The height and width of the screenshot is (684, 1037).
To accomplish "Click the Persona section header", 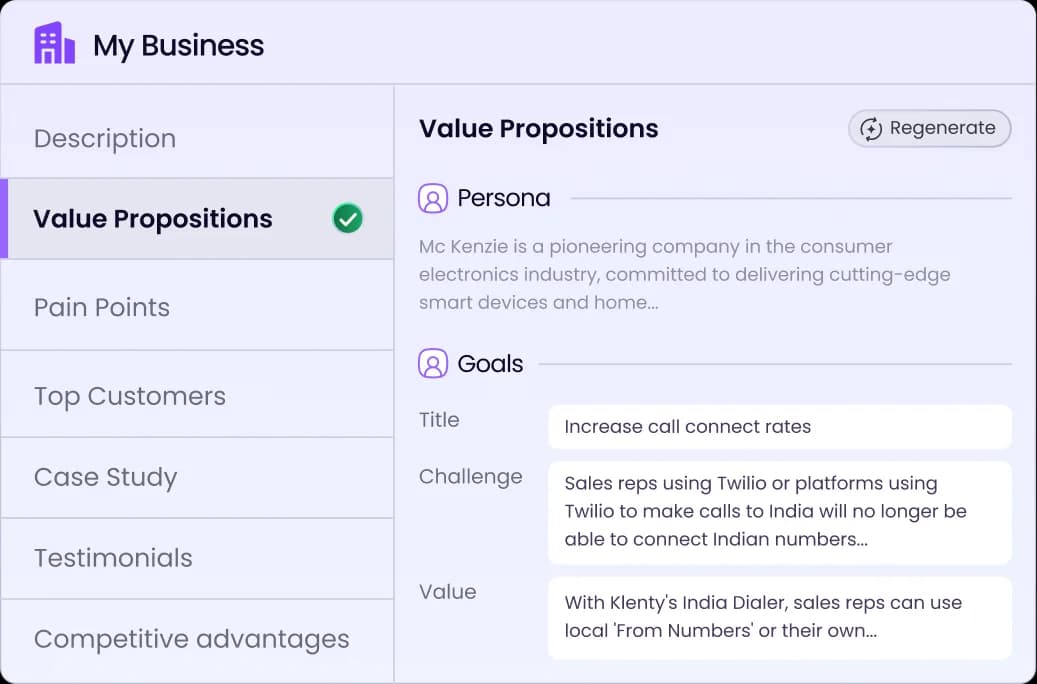I will [503, 198].
